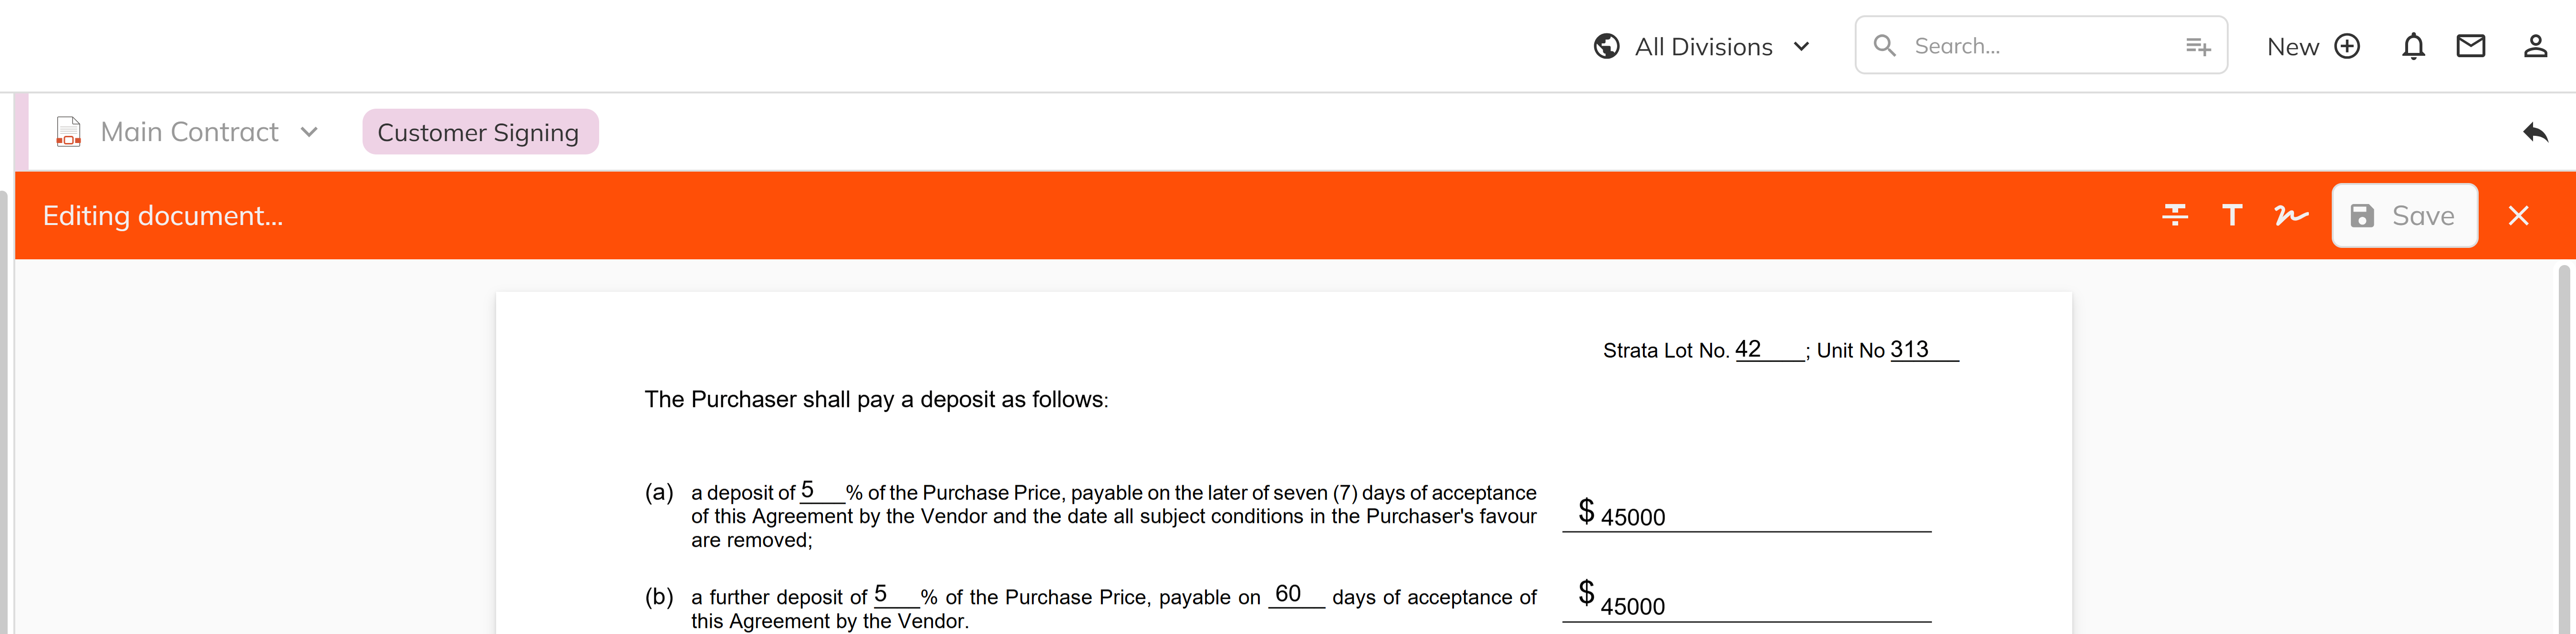Select the Text insertion tool
2576x634 pixels.
[2232, 215]
